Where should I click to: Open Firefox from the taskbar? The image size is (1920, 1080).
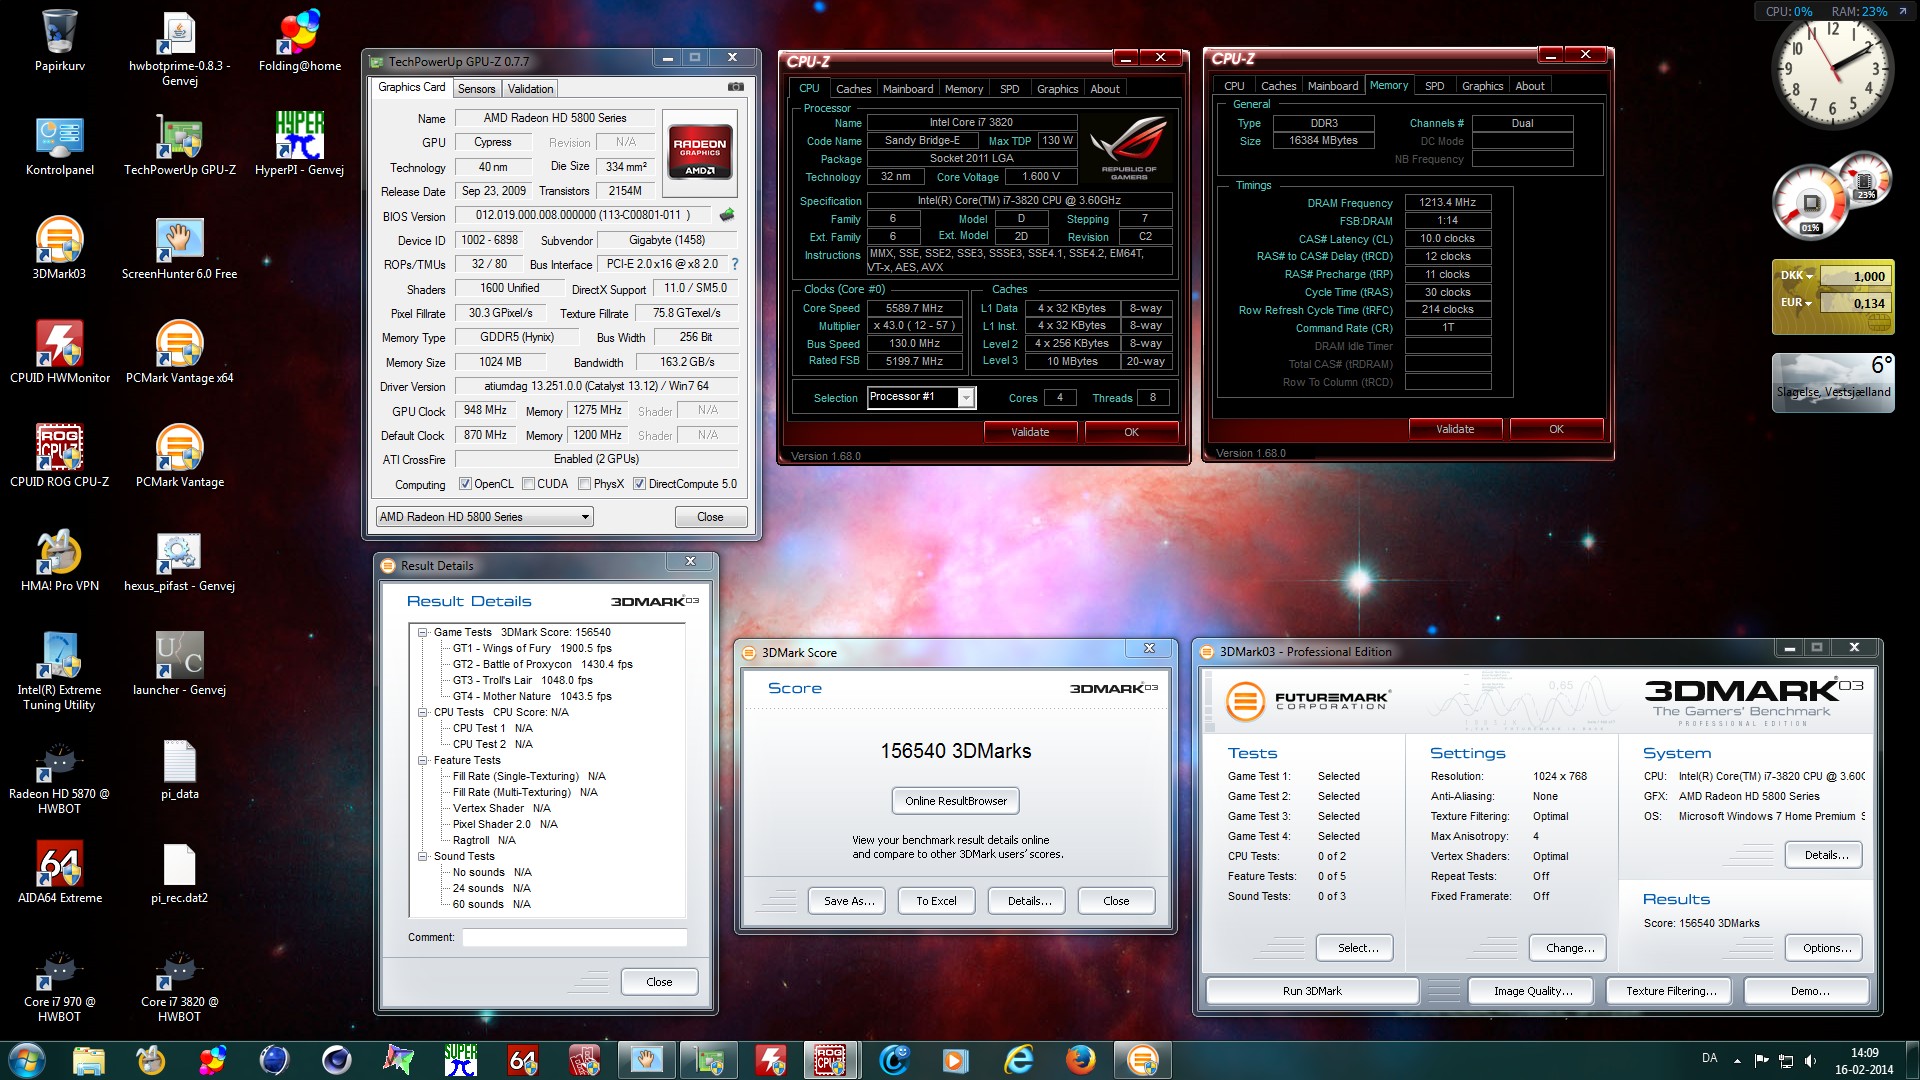[x=1080, y=1060]
